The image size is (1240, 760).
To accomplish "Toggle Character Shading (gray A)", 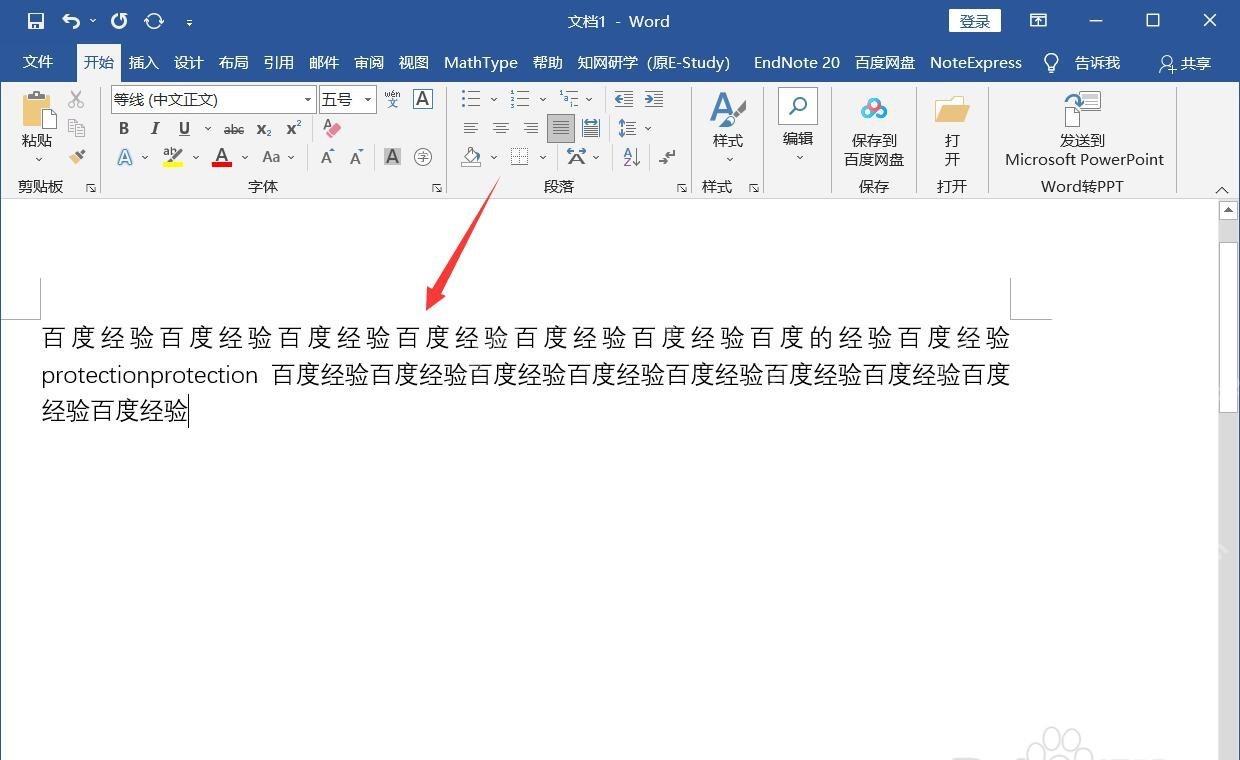I will point(392,157).
